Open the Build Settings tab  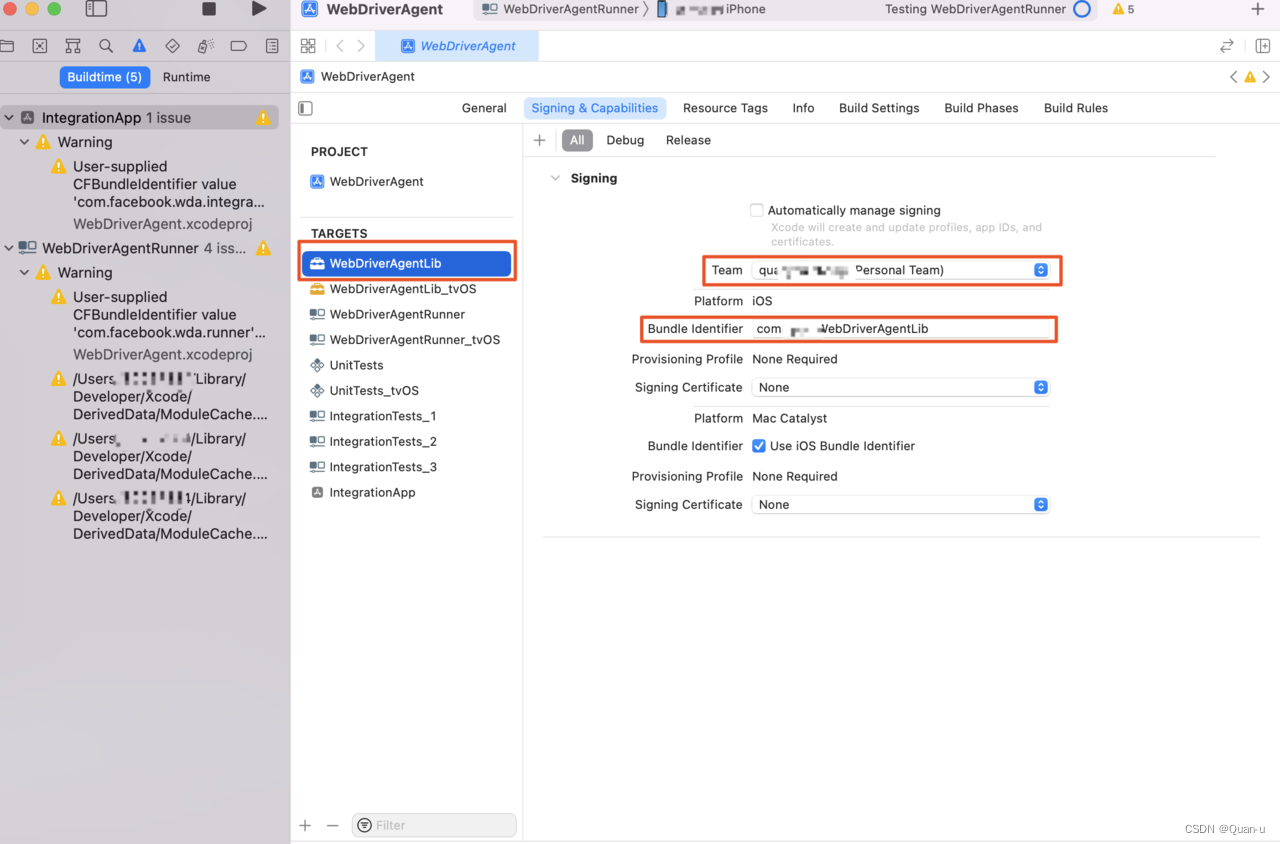(879, 108)
